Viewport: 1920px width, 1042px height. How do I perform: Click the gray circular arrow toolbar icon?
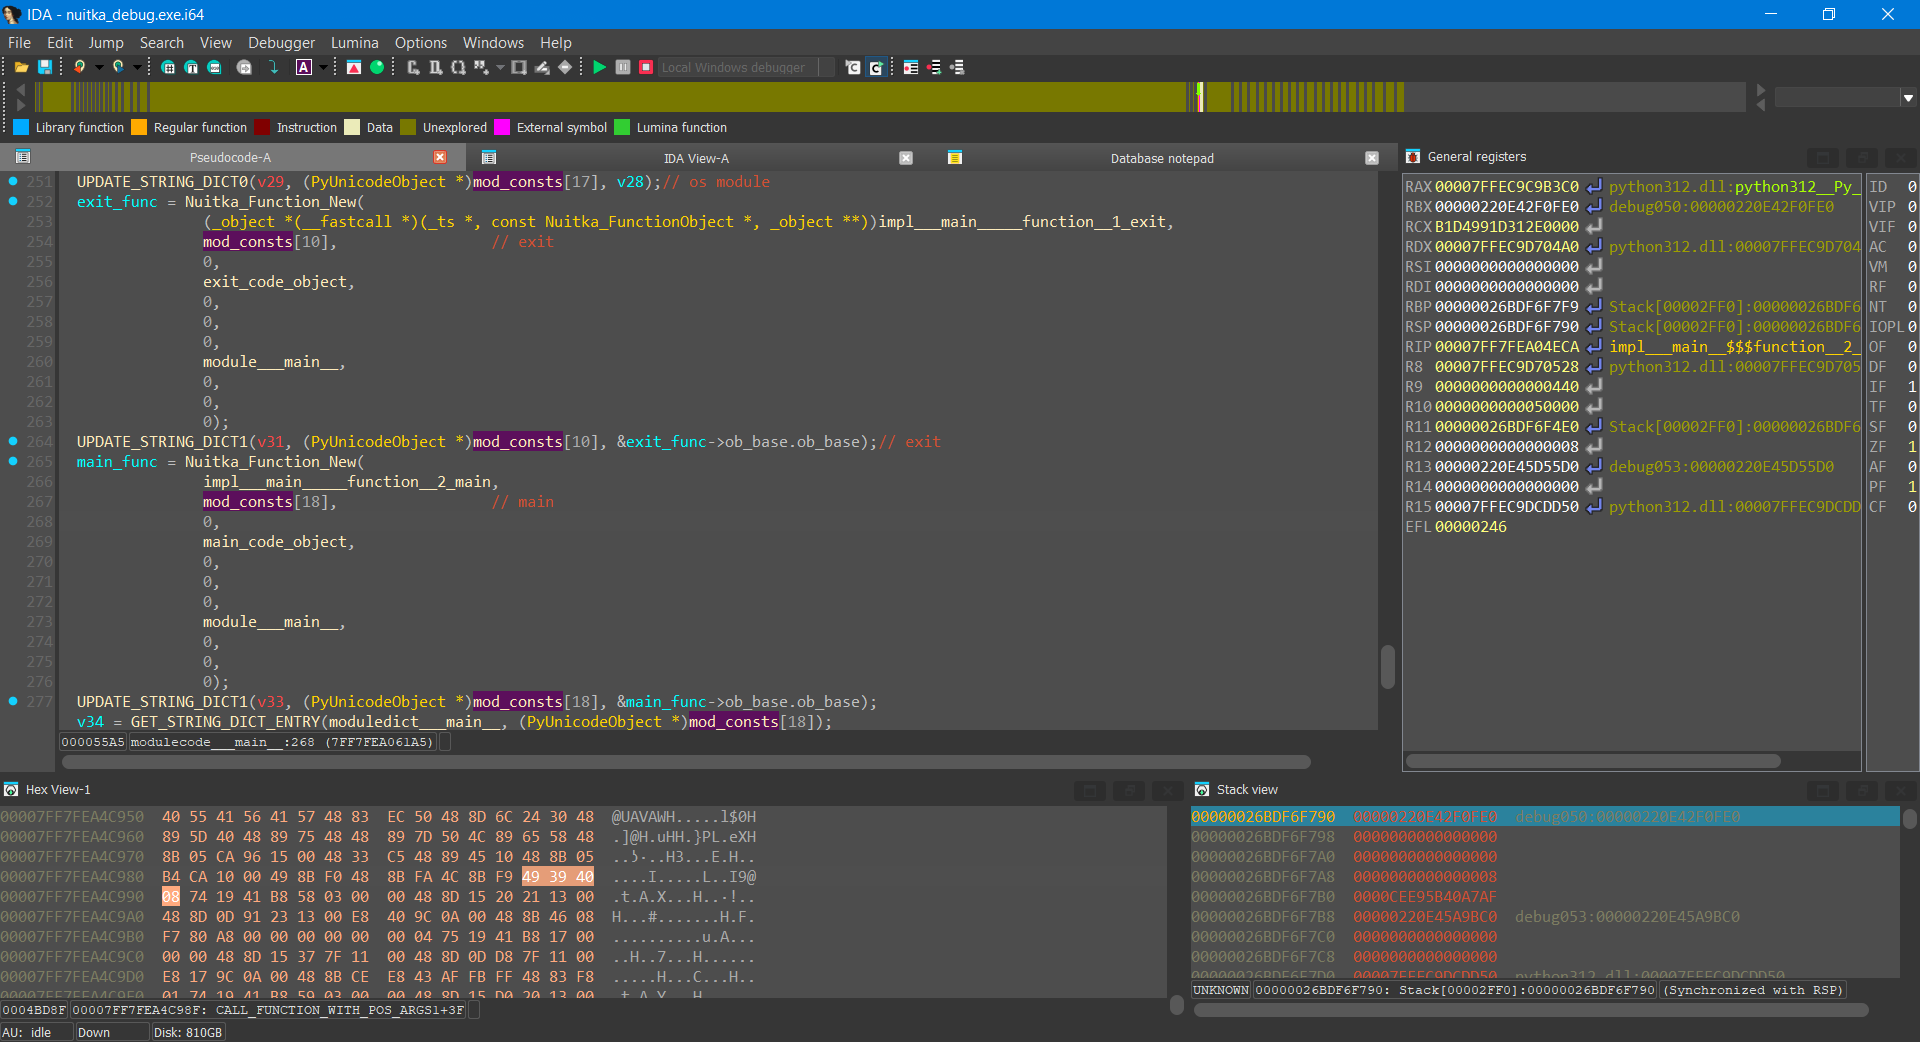point(244,67)
